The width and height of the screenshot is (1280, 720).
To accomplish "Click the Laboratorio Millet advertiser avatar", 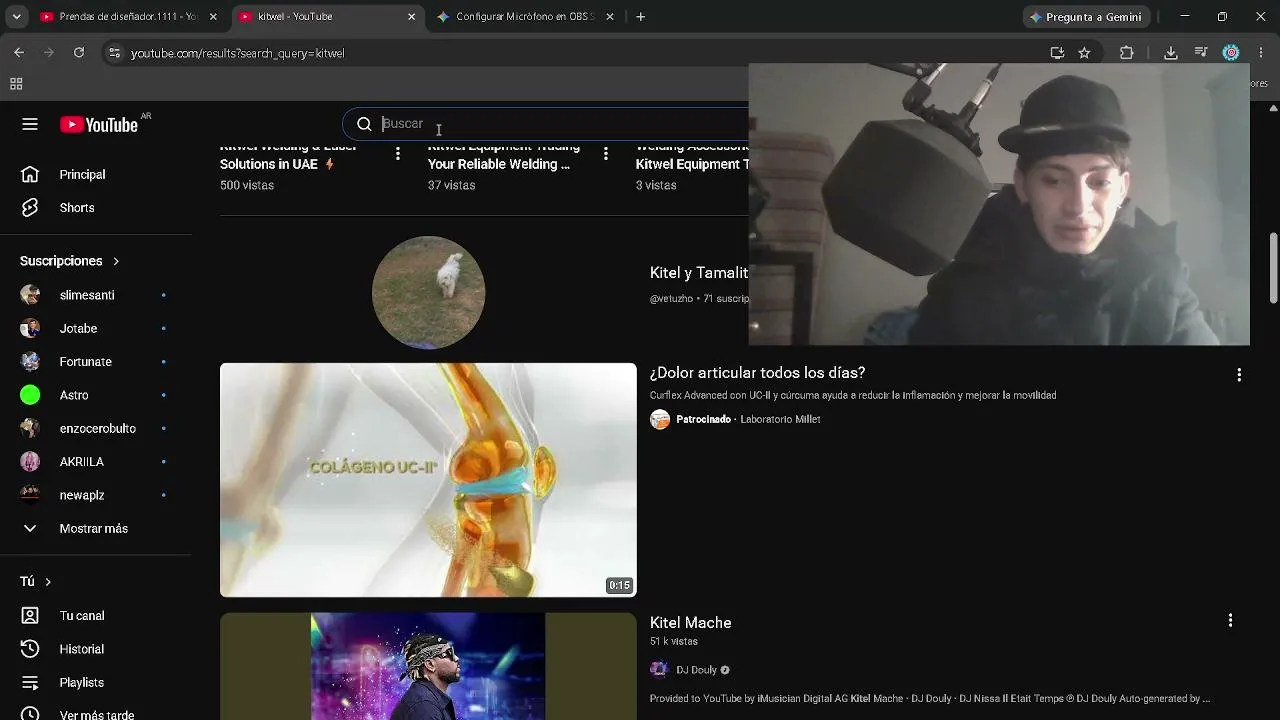I will tap(660, 420).
